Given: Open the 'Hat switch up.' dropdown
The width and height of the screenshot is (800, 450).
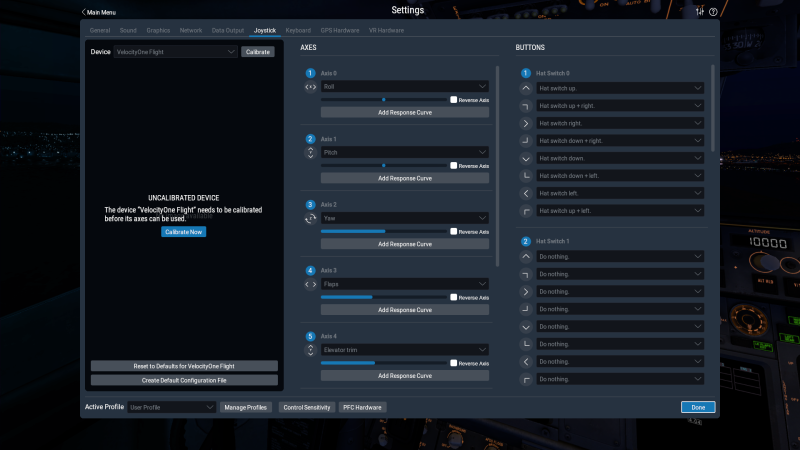Looking at the screenshot, I should [620, 88].
